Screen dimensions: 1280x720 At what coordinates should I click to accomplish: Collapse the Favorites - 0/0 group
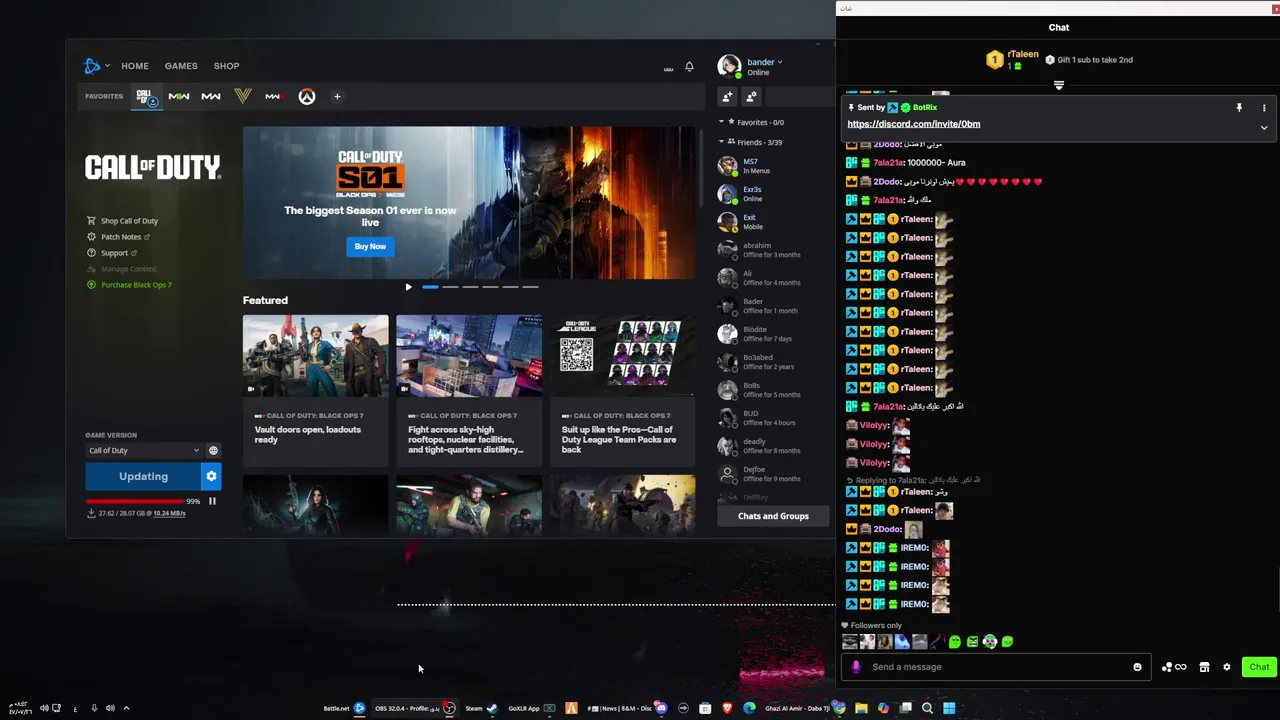[x=721, y=122]
